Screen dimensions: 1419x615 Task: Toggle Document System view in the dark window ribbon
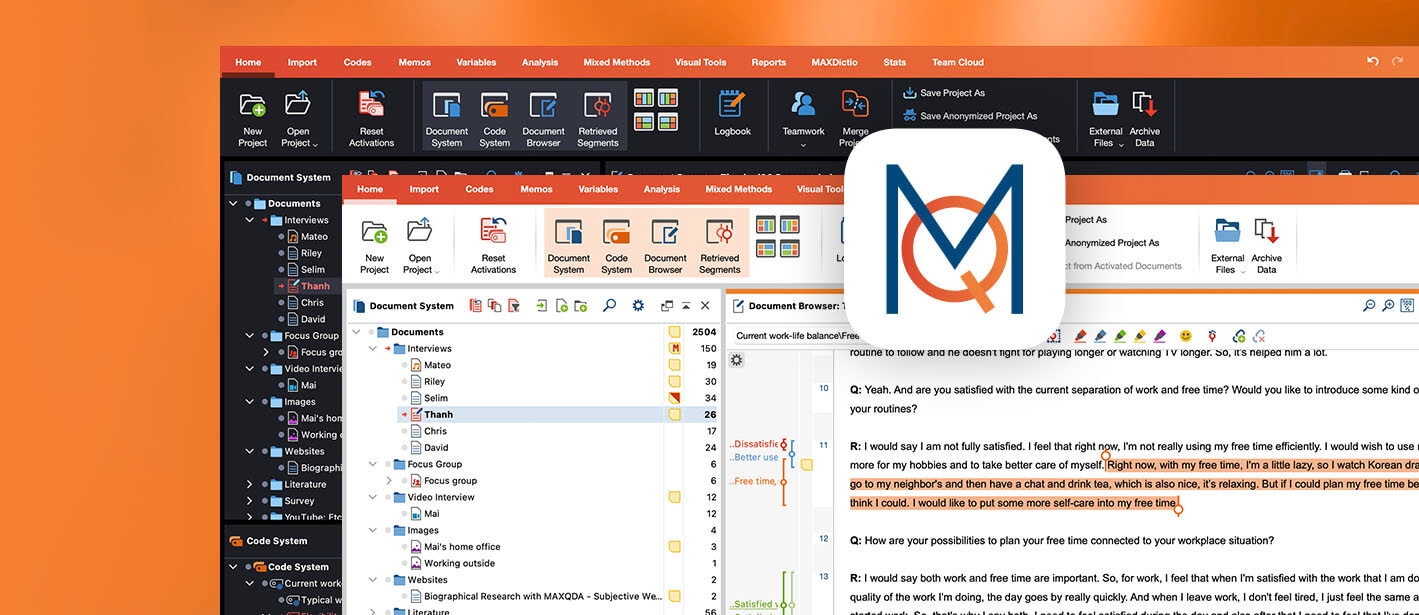[446, 118]
